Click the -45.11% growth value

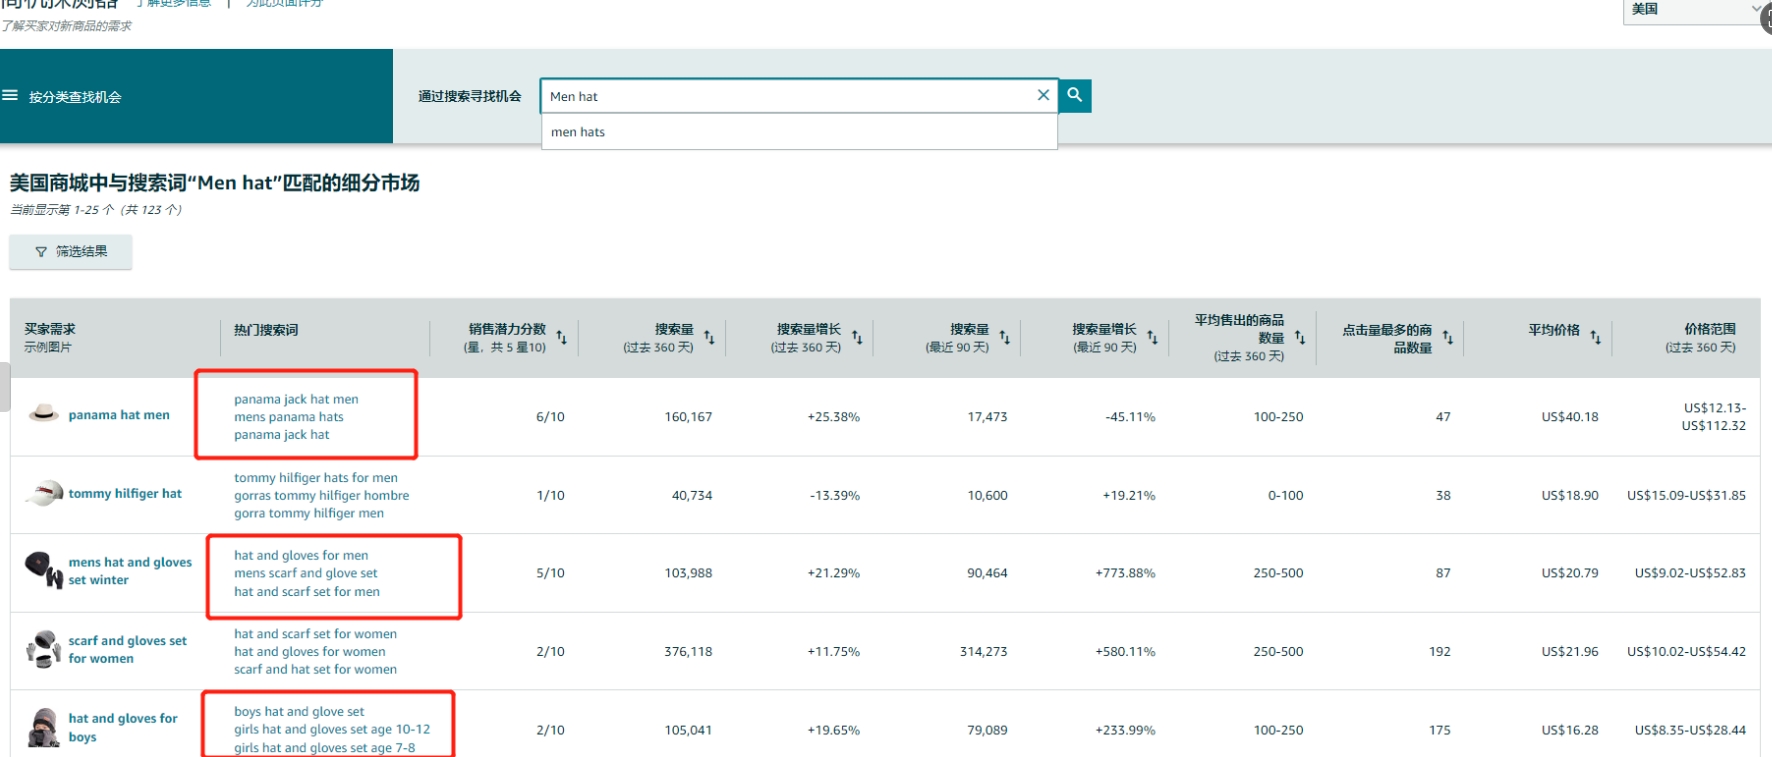tap(1130, 417)
